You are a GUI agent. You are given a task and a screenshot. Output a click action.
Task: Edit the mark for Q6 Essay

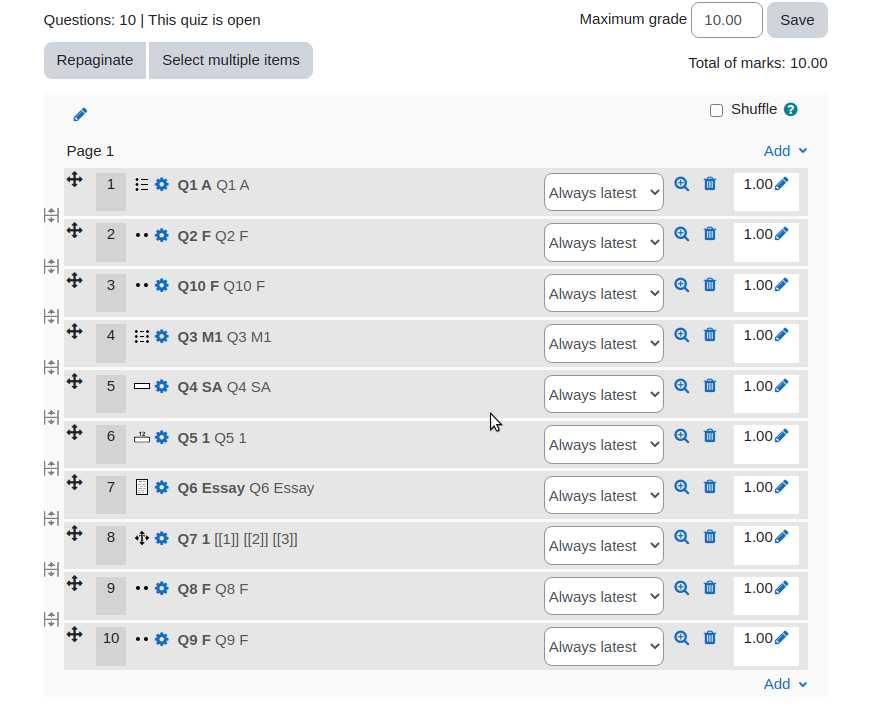tap(782, 487)
